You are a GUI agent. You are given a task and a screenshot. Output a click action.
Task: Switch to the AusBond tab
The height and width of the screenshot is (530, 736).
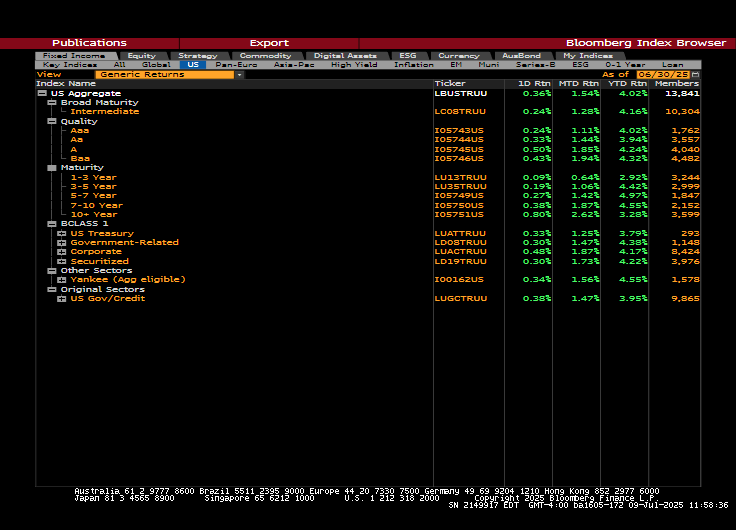pyautogui.click(x=521, y=56)
